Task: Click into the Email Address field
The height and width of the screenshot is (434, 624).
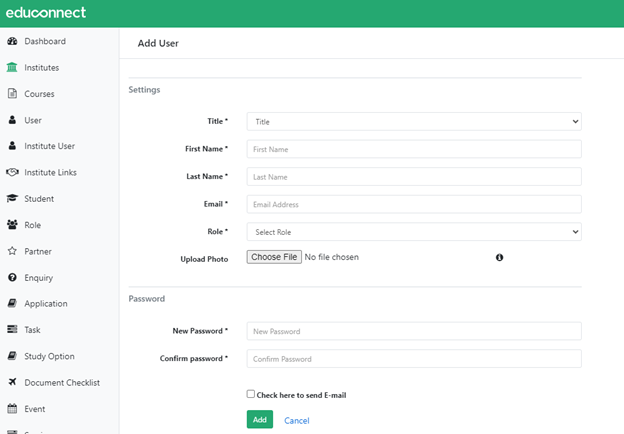Action: (414, 204)
